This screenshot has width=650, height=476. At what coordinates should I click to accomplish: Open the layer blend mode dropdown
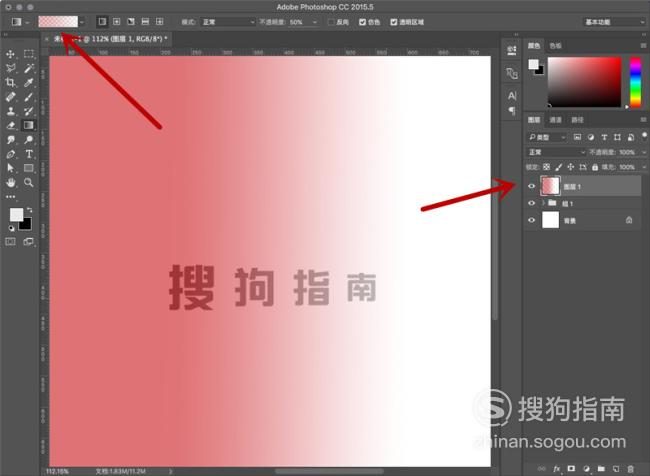(556, 152)
